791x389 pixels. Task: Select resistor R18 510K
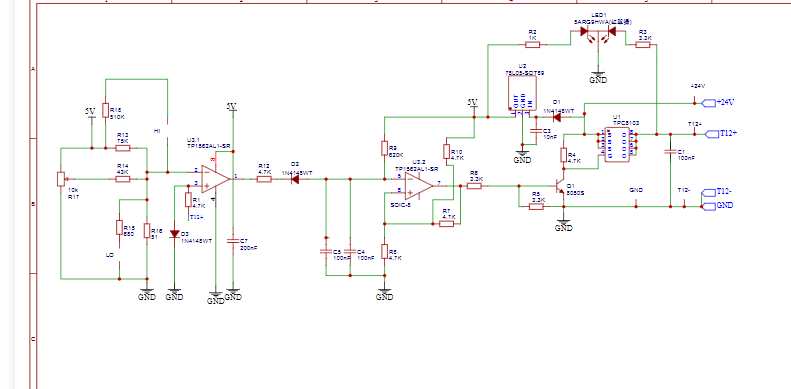pos(105,110)
